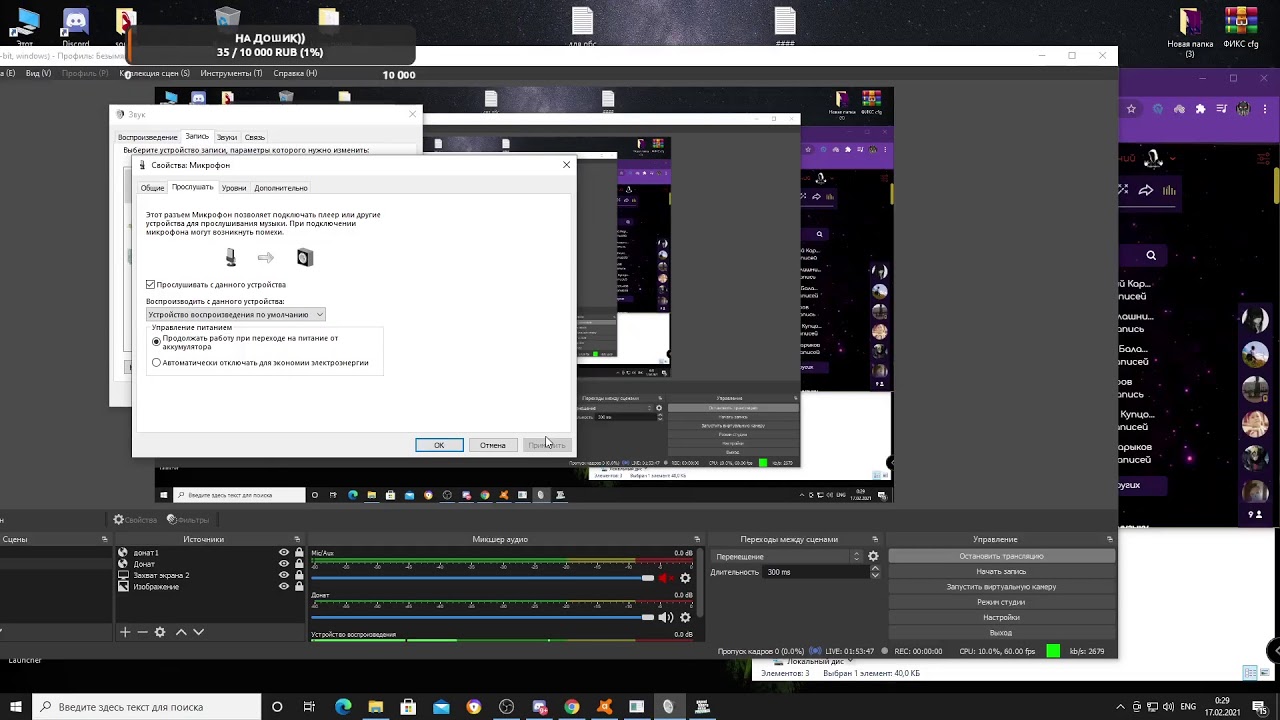This screenshot has width=1280, height=720.
Task: Click the Выход button in OBS
Action: (1001, 632)
